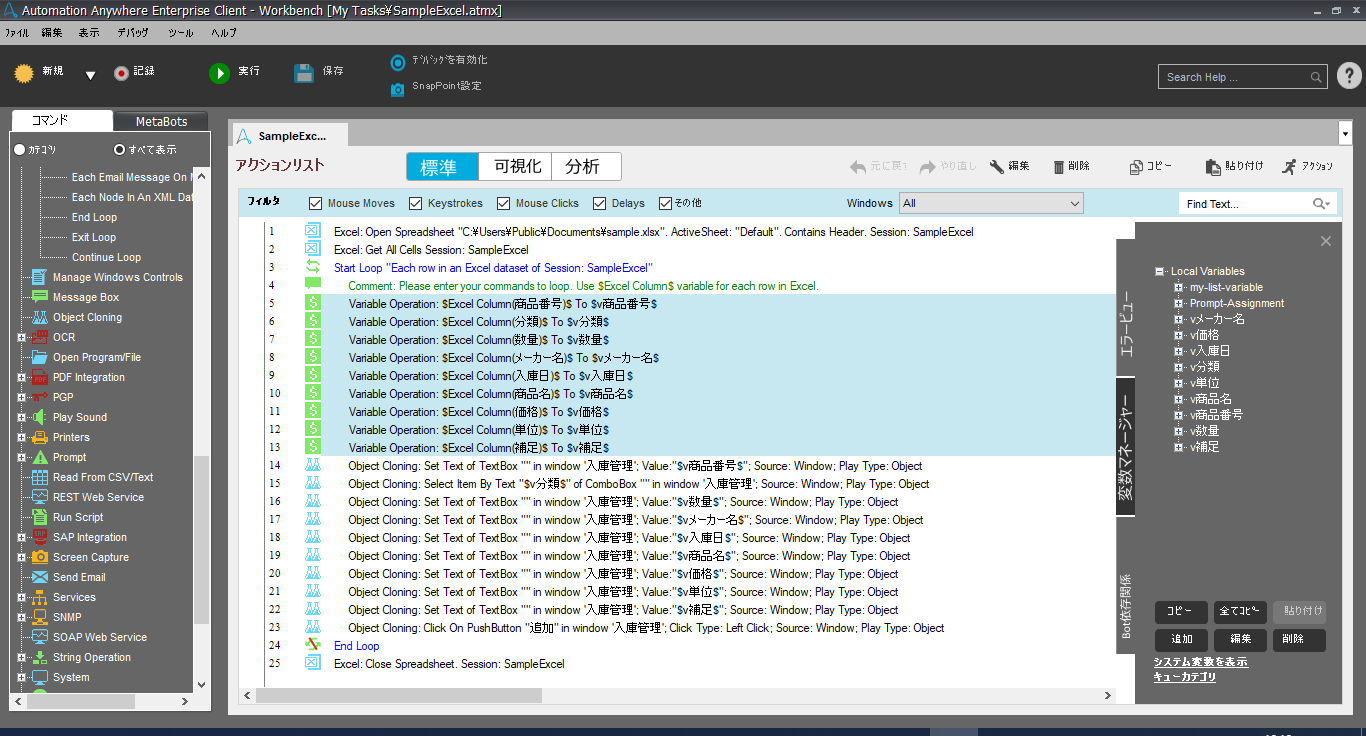The width and height of the screenshot is (1366, 736).
Task: Close the variable manager panel with X
Action: click(1326, 241)
